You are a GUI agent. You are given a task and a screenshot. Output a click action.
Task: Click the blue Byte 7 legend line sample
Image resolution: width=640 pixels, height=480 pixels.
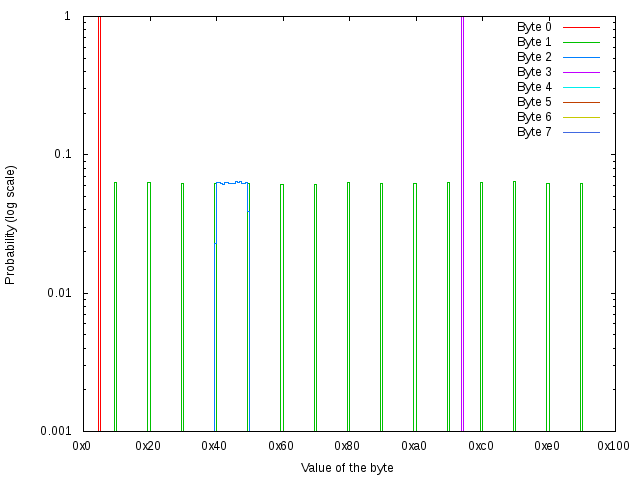point(580,132)
